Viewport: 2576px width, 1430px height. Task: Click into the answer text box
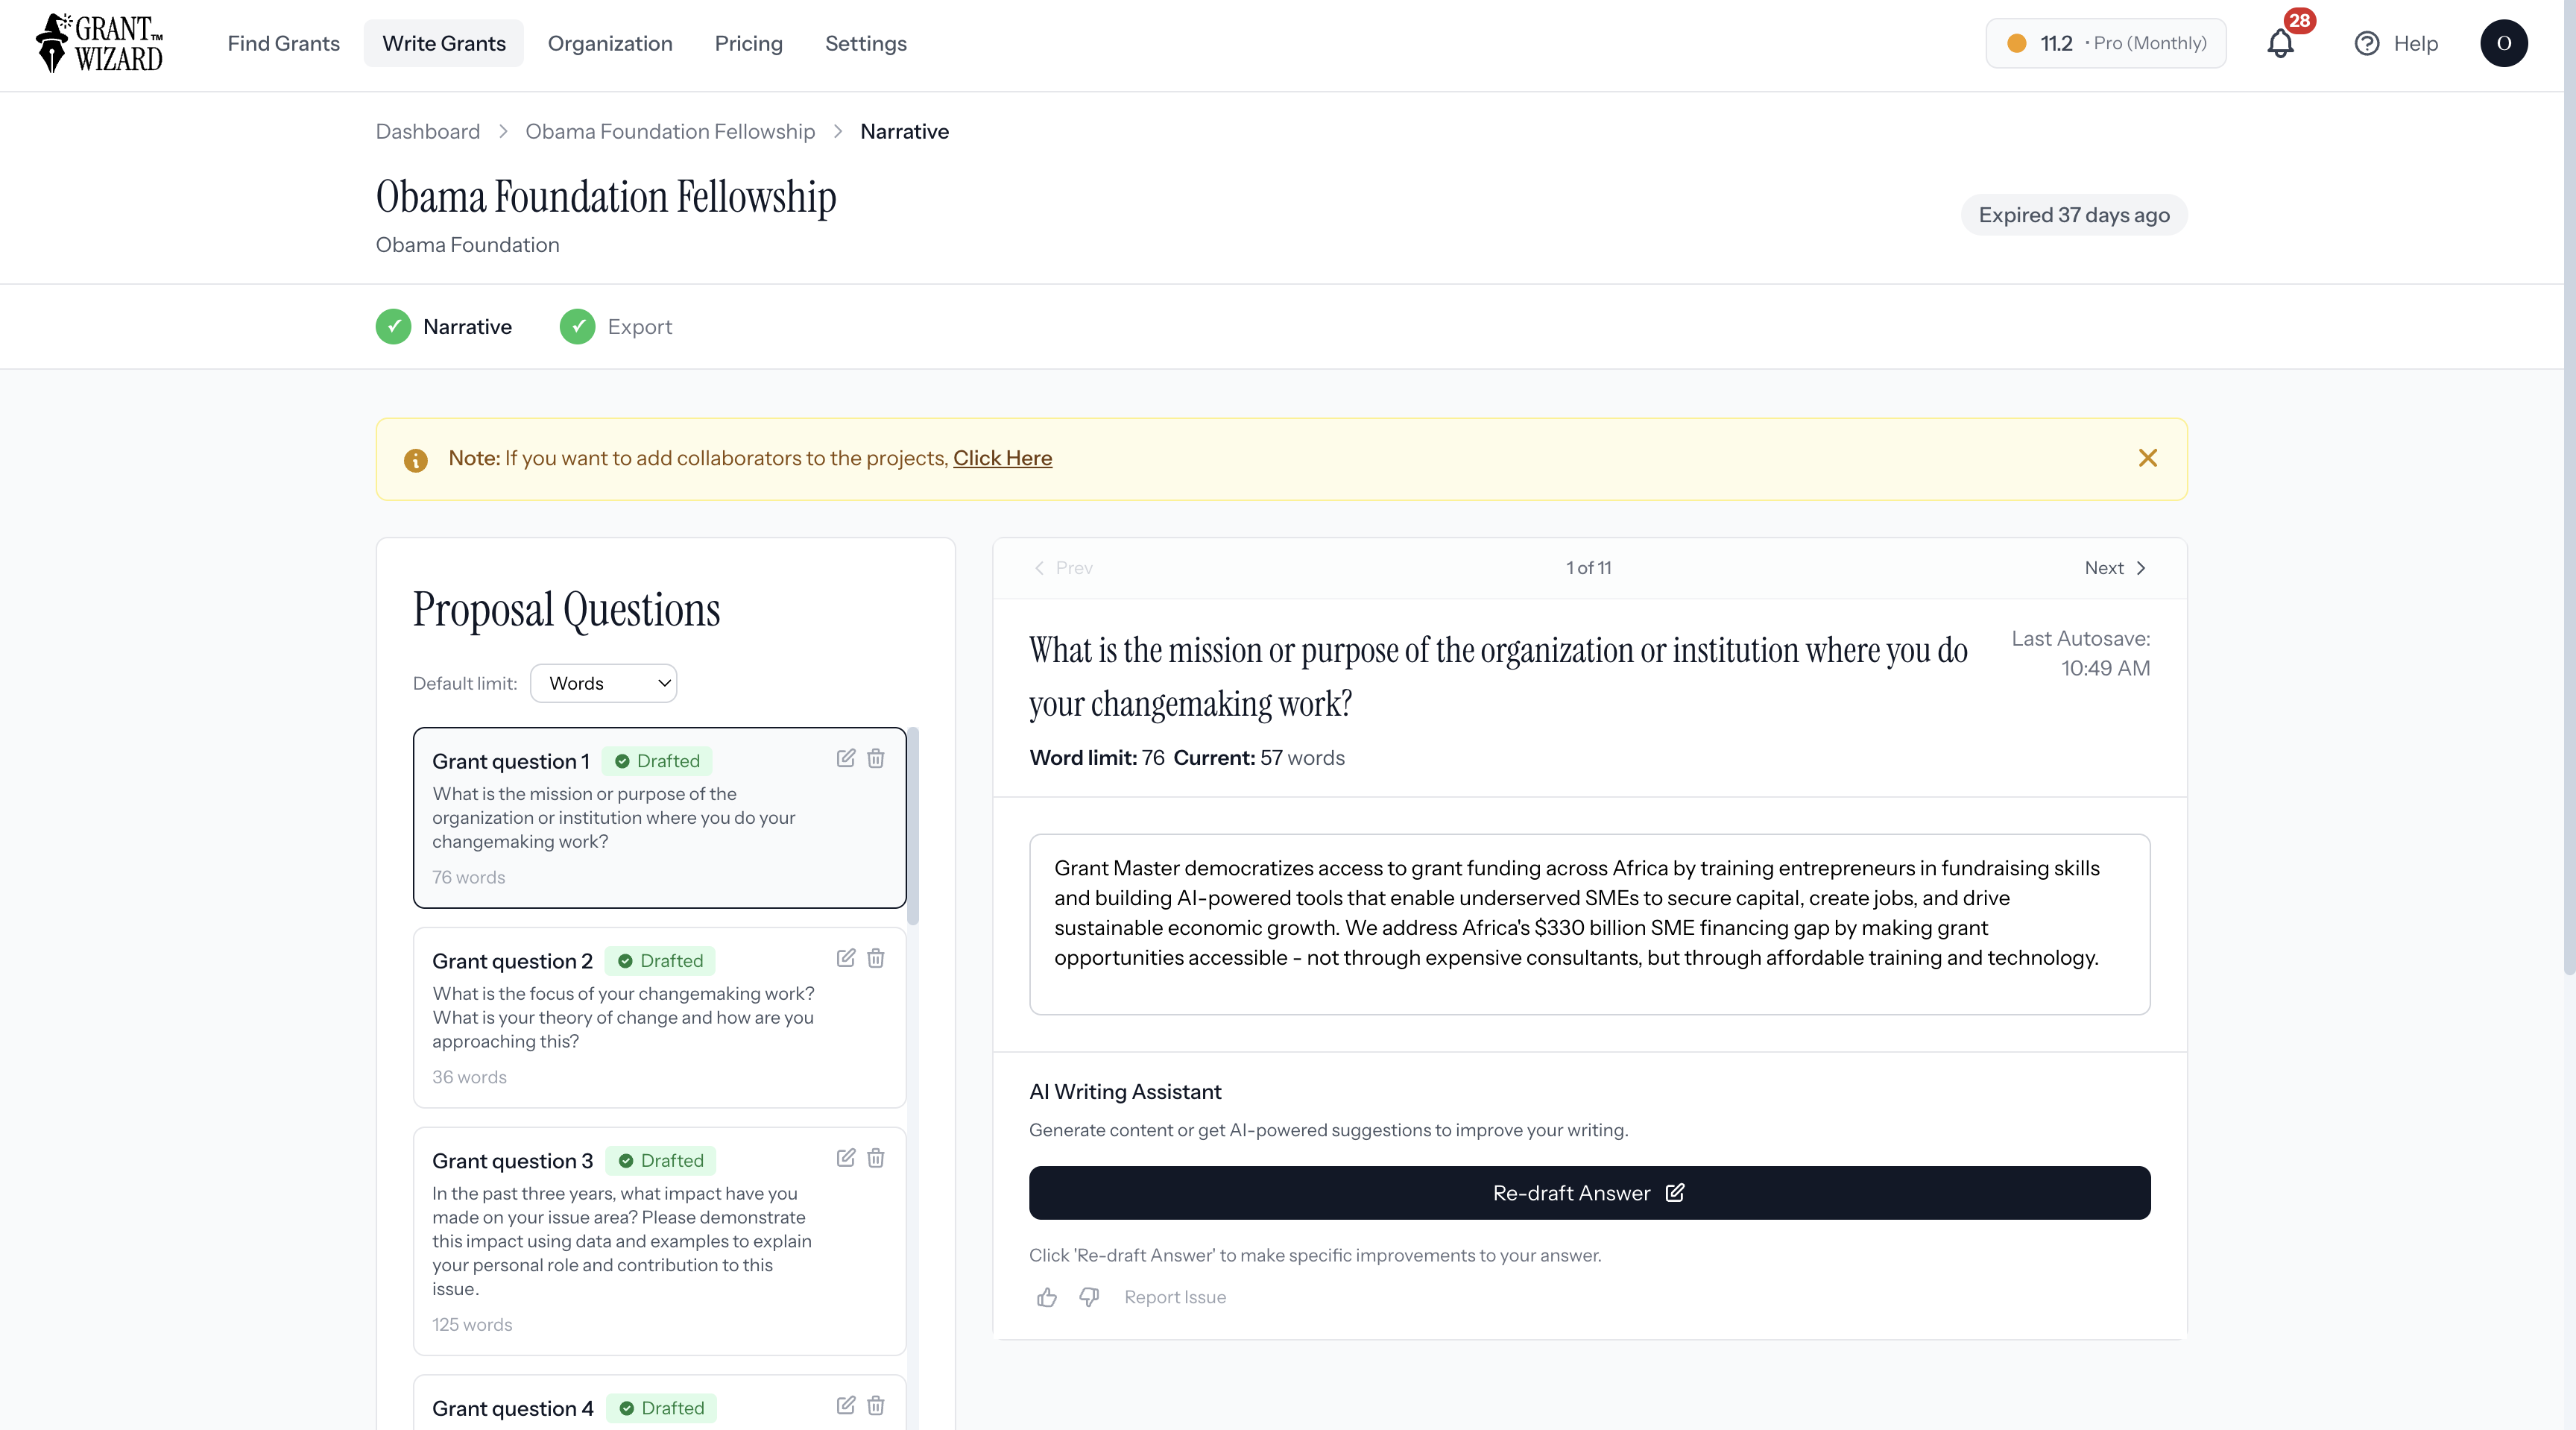point(1588,924)
